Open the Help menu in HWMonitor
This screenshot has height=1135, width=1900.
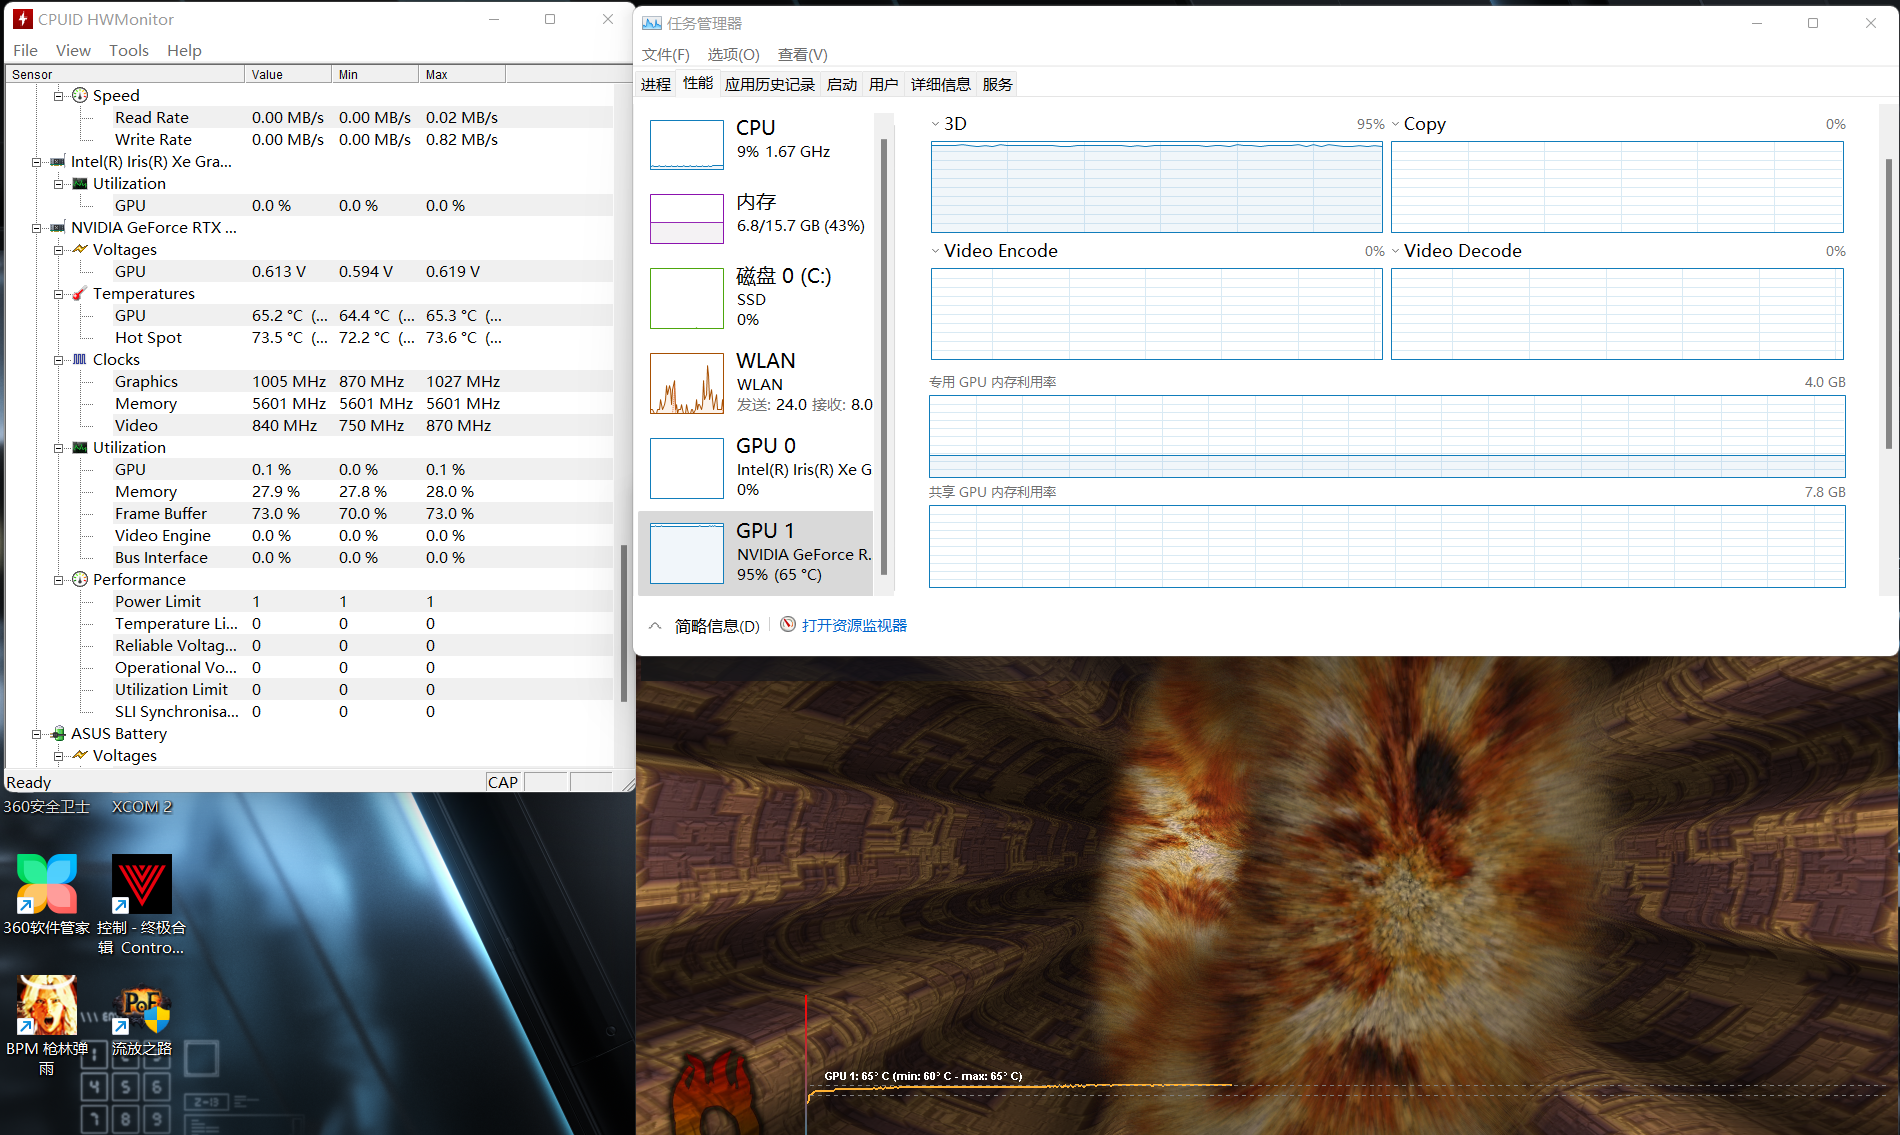(184, 50)
